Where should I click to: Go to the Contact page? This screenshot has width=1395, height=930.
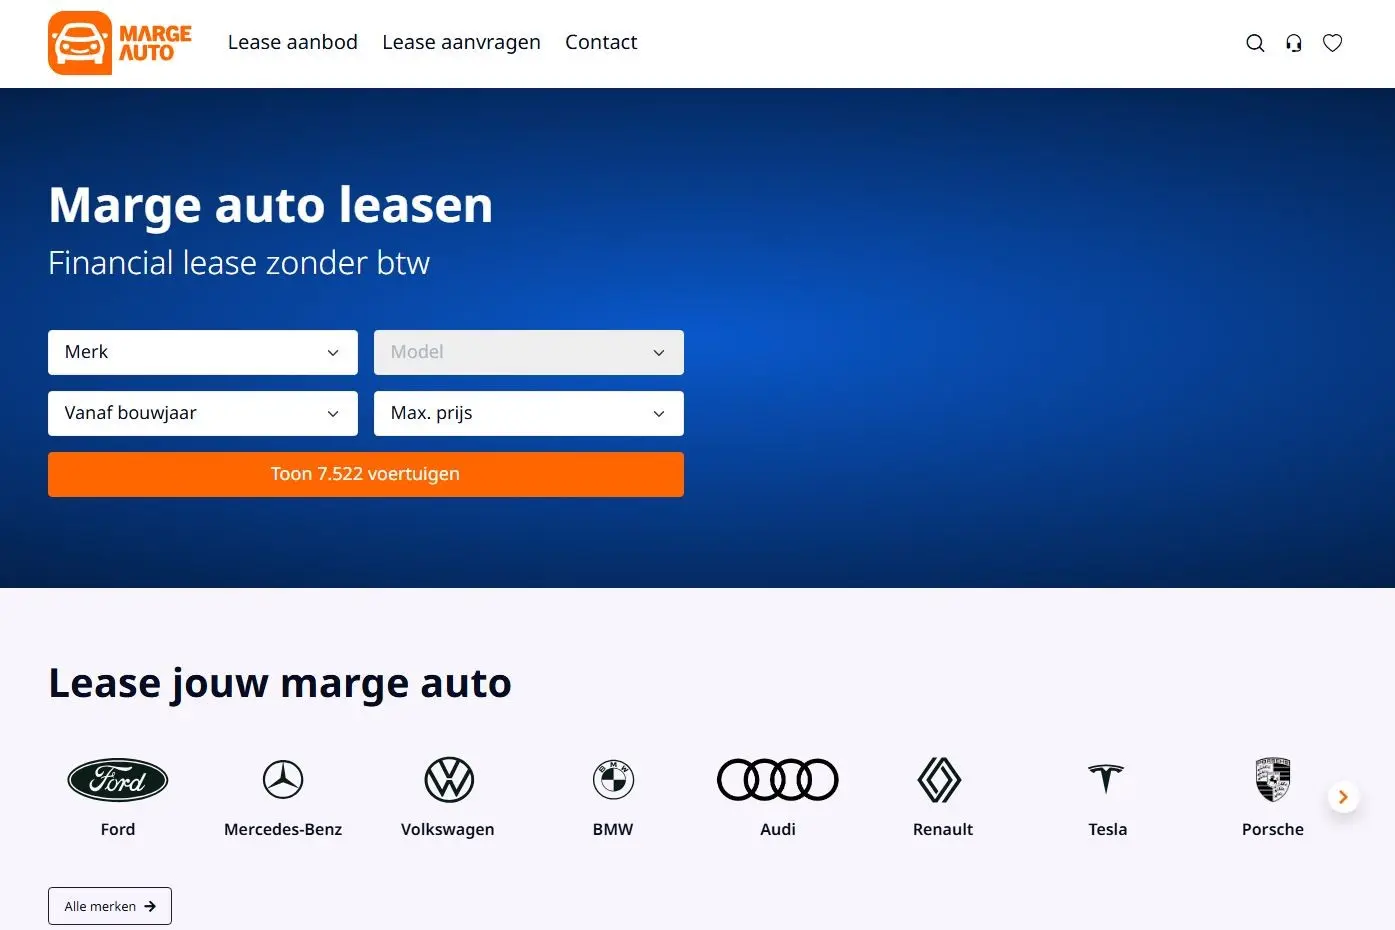[x=601, y=42]
